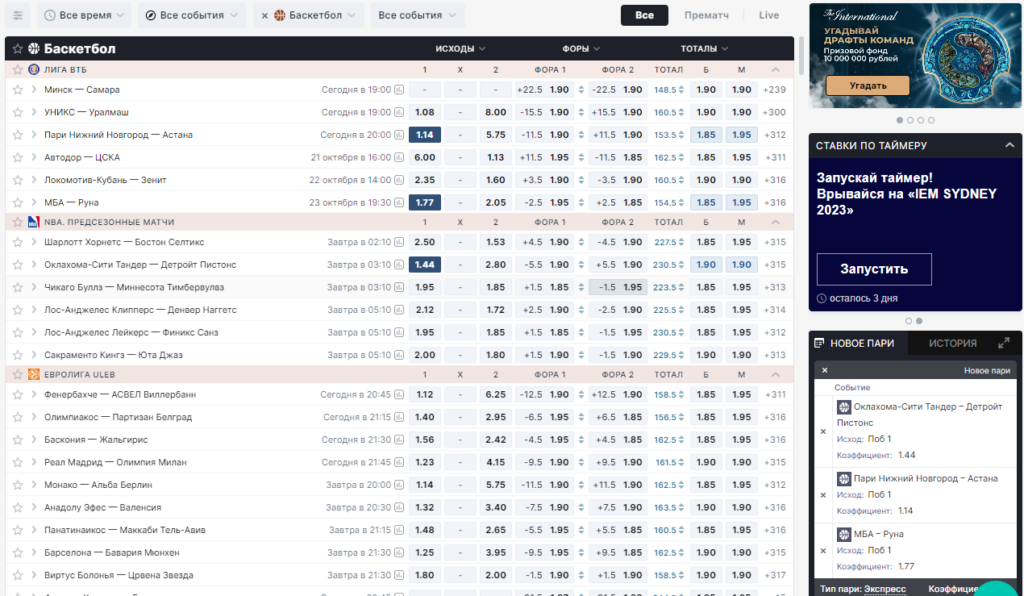This screenshot has width=1024, height=596.
Task: Open +317 markets for Виртус Болонья match
Action: [774, 576]
